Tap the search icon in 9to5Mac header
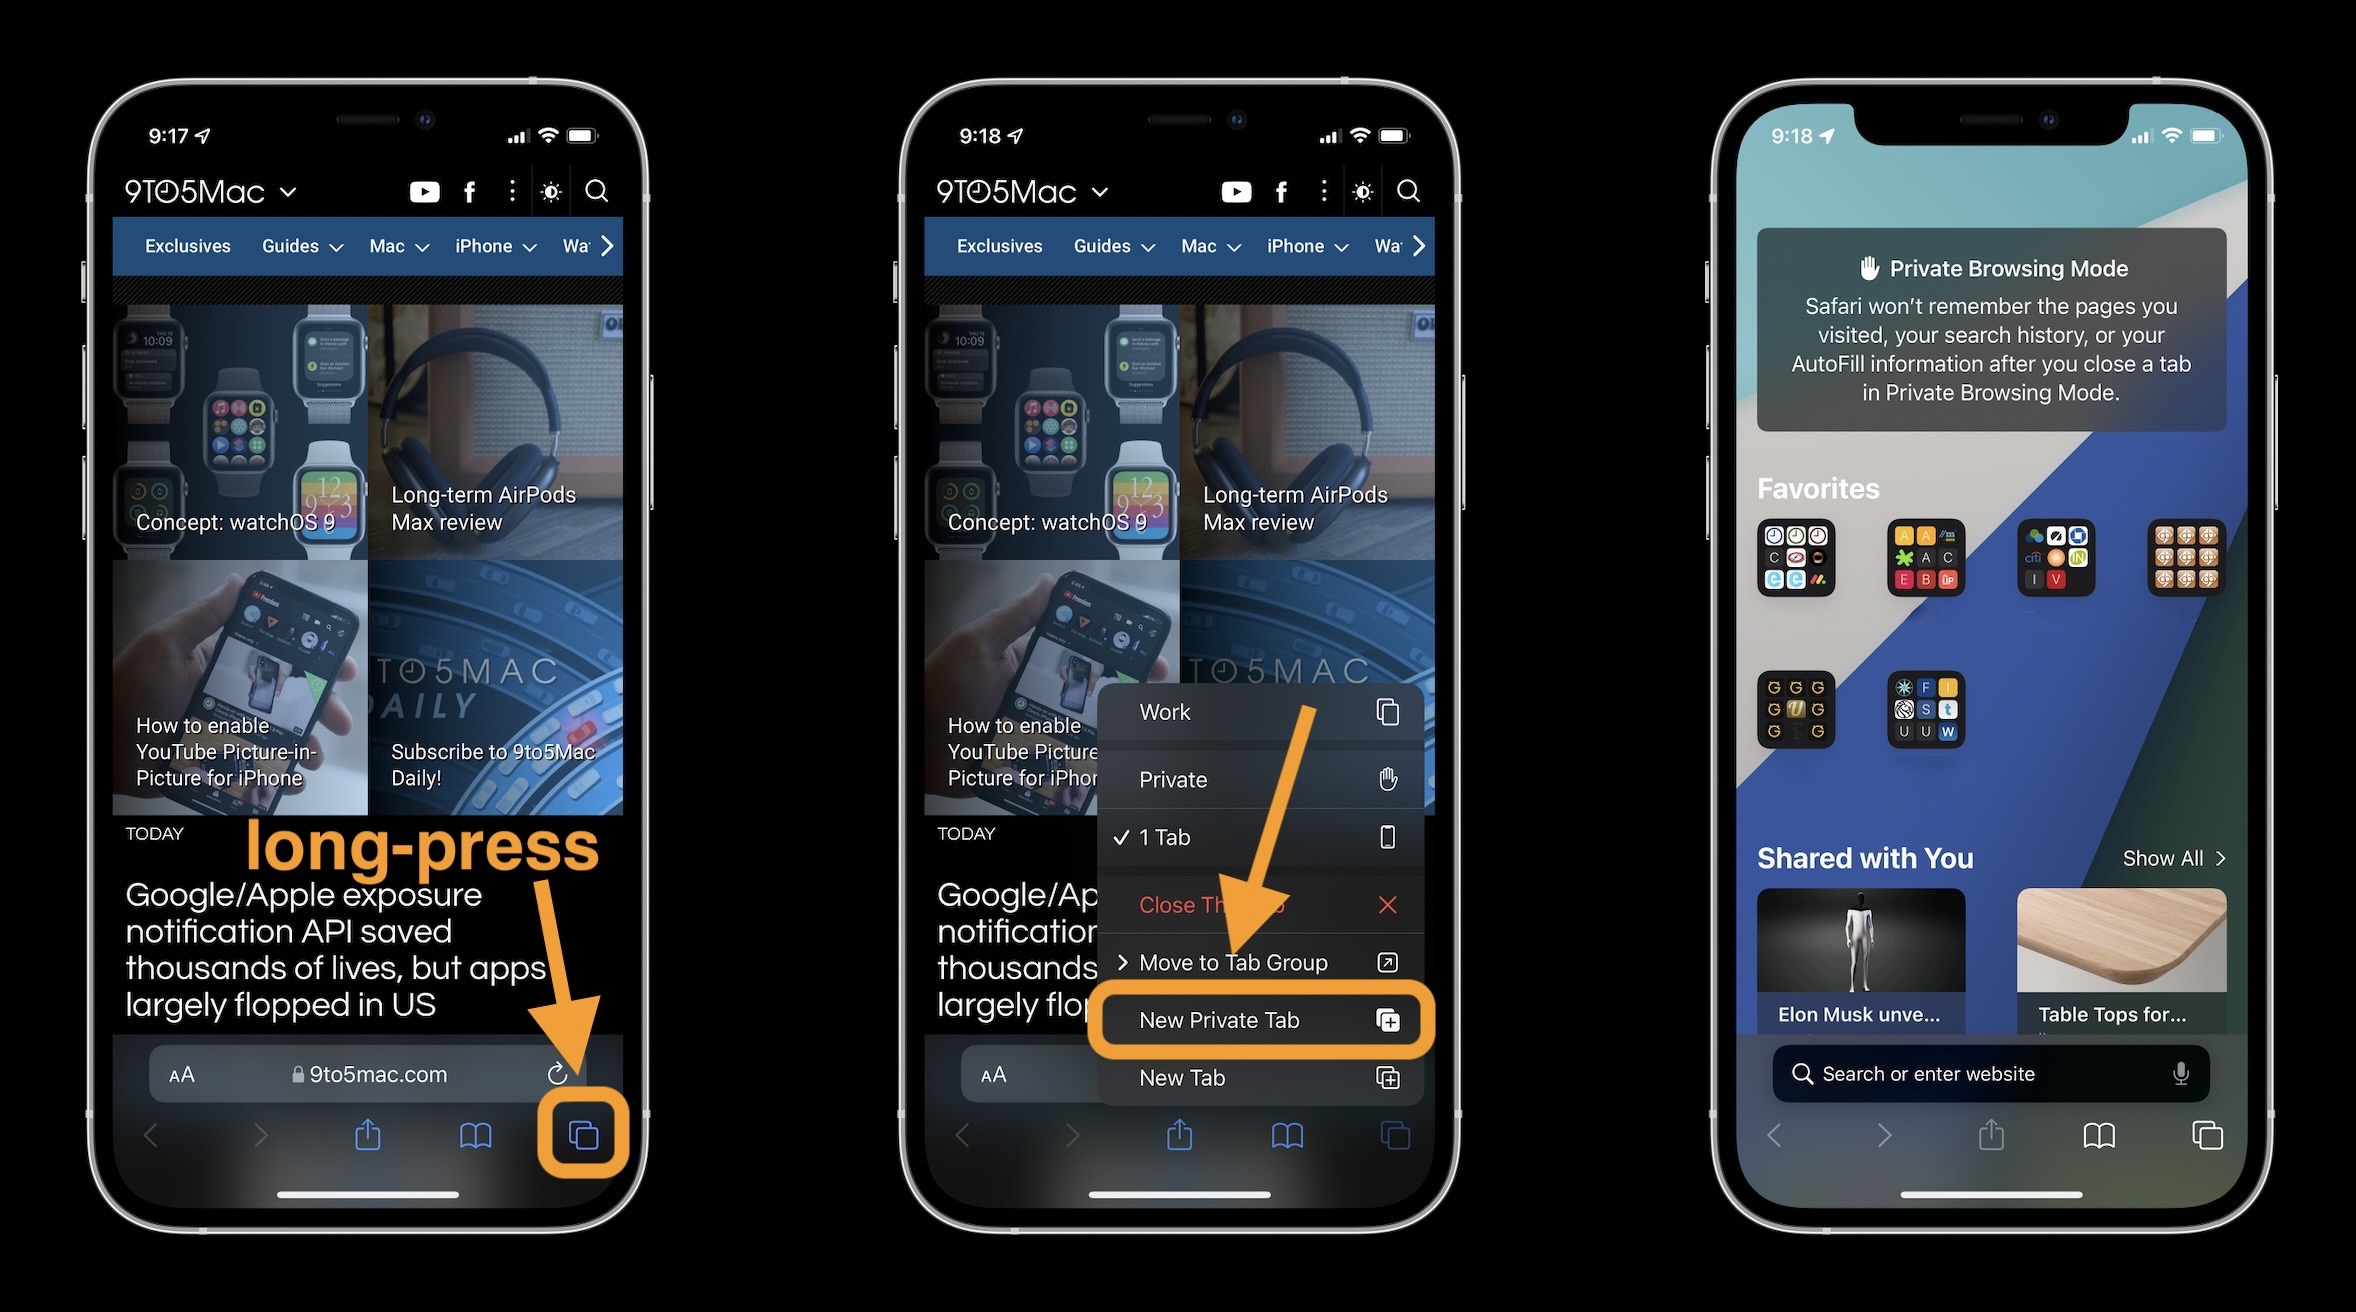The image size is (2356, 1312). pos(599,191)
